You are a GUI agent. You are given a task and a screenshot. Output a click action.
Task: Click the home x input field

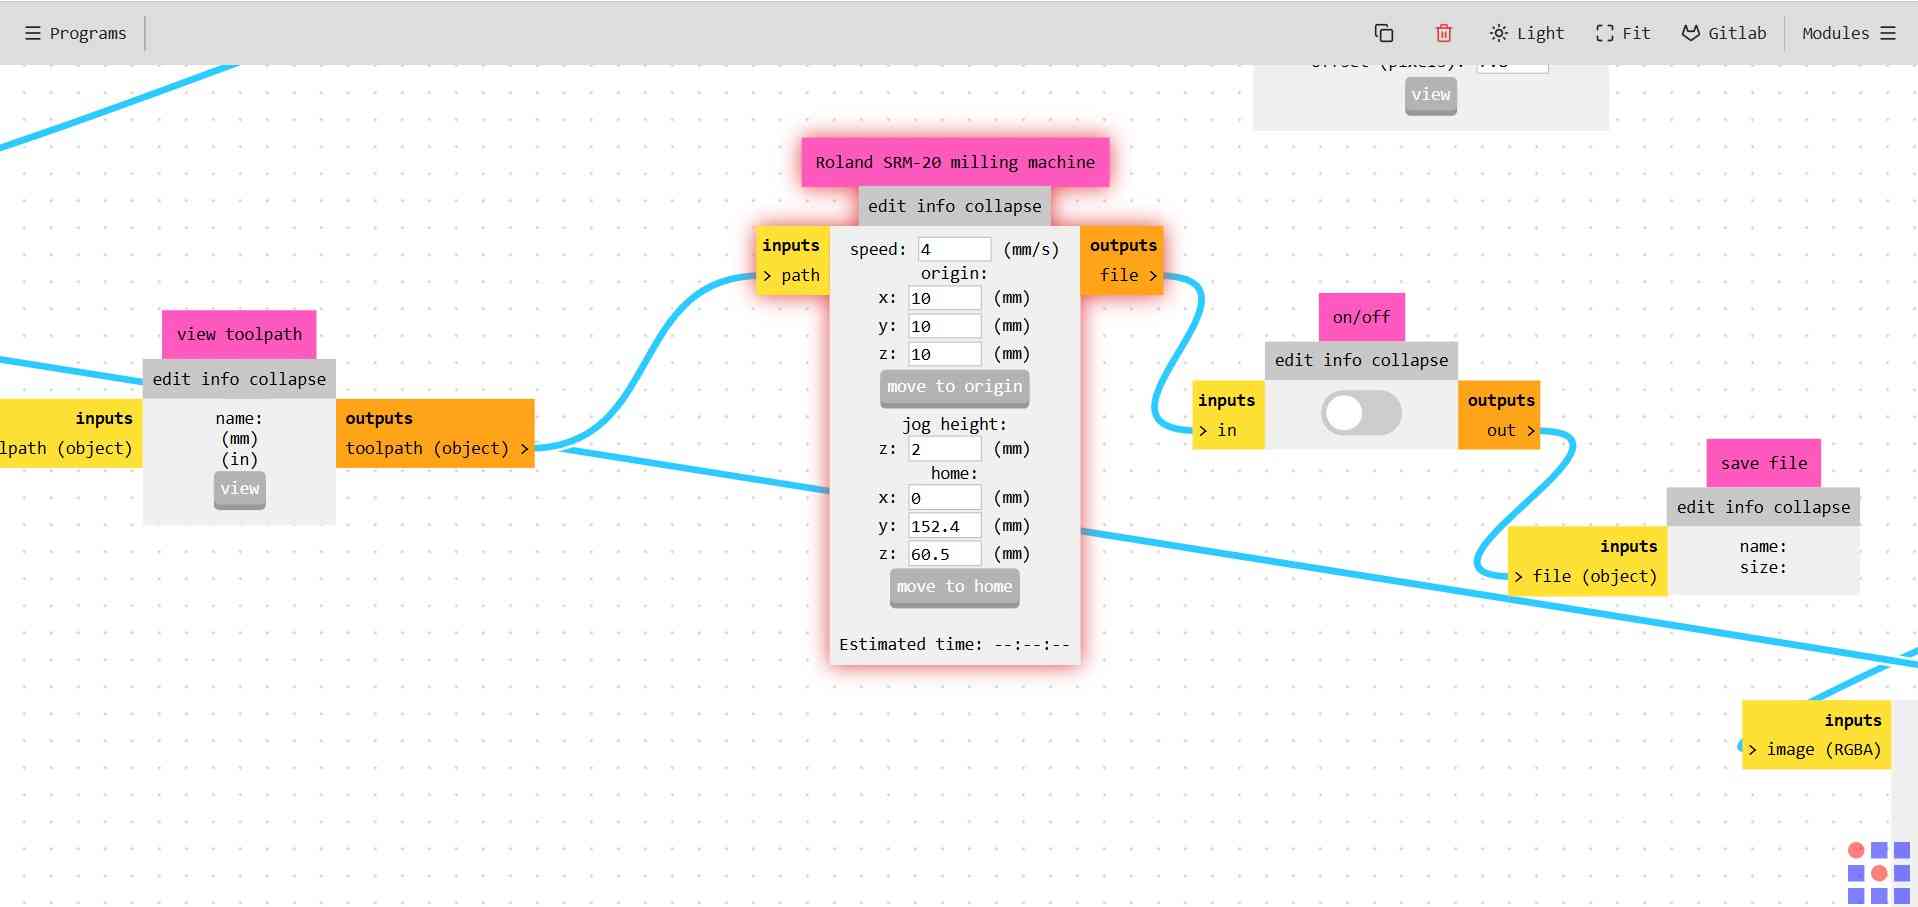(944, 498)
